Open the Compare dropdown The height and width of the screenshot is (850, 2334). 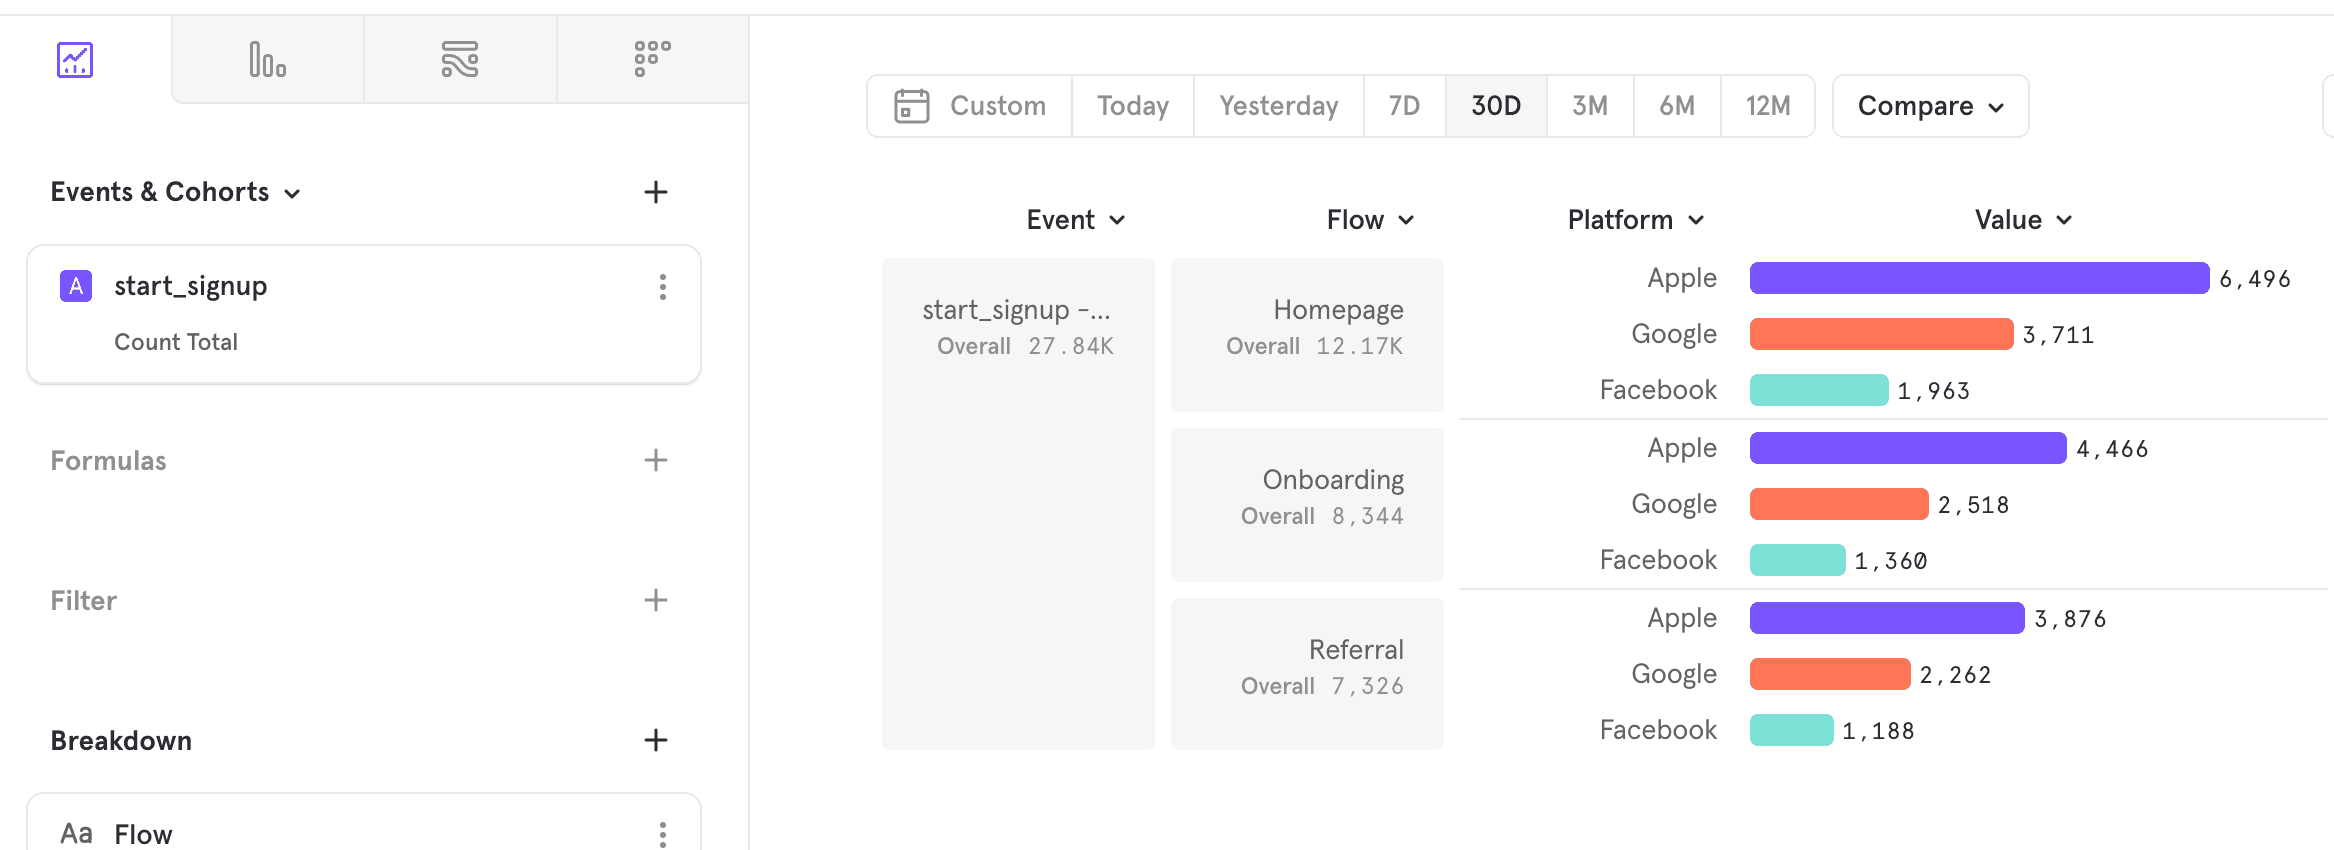1930,106
